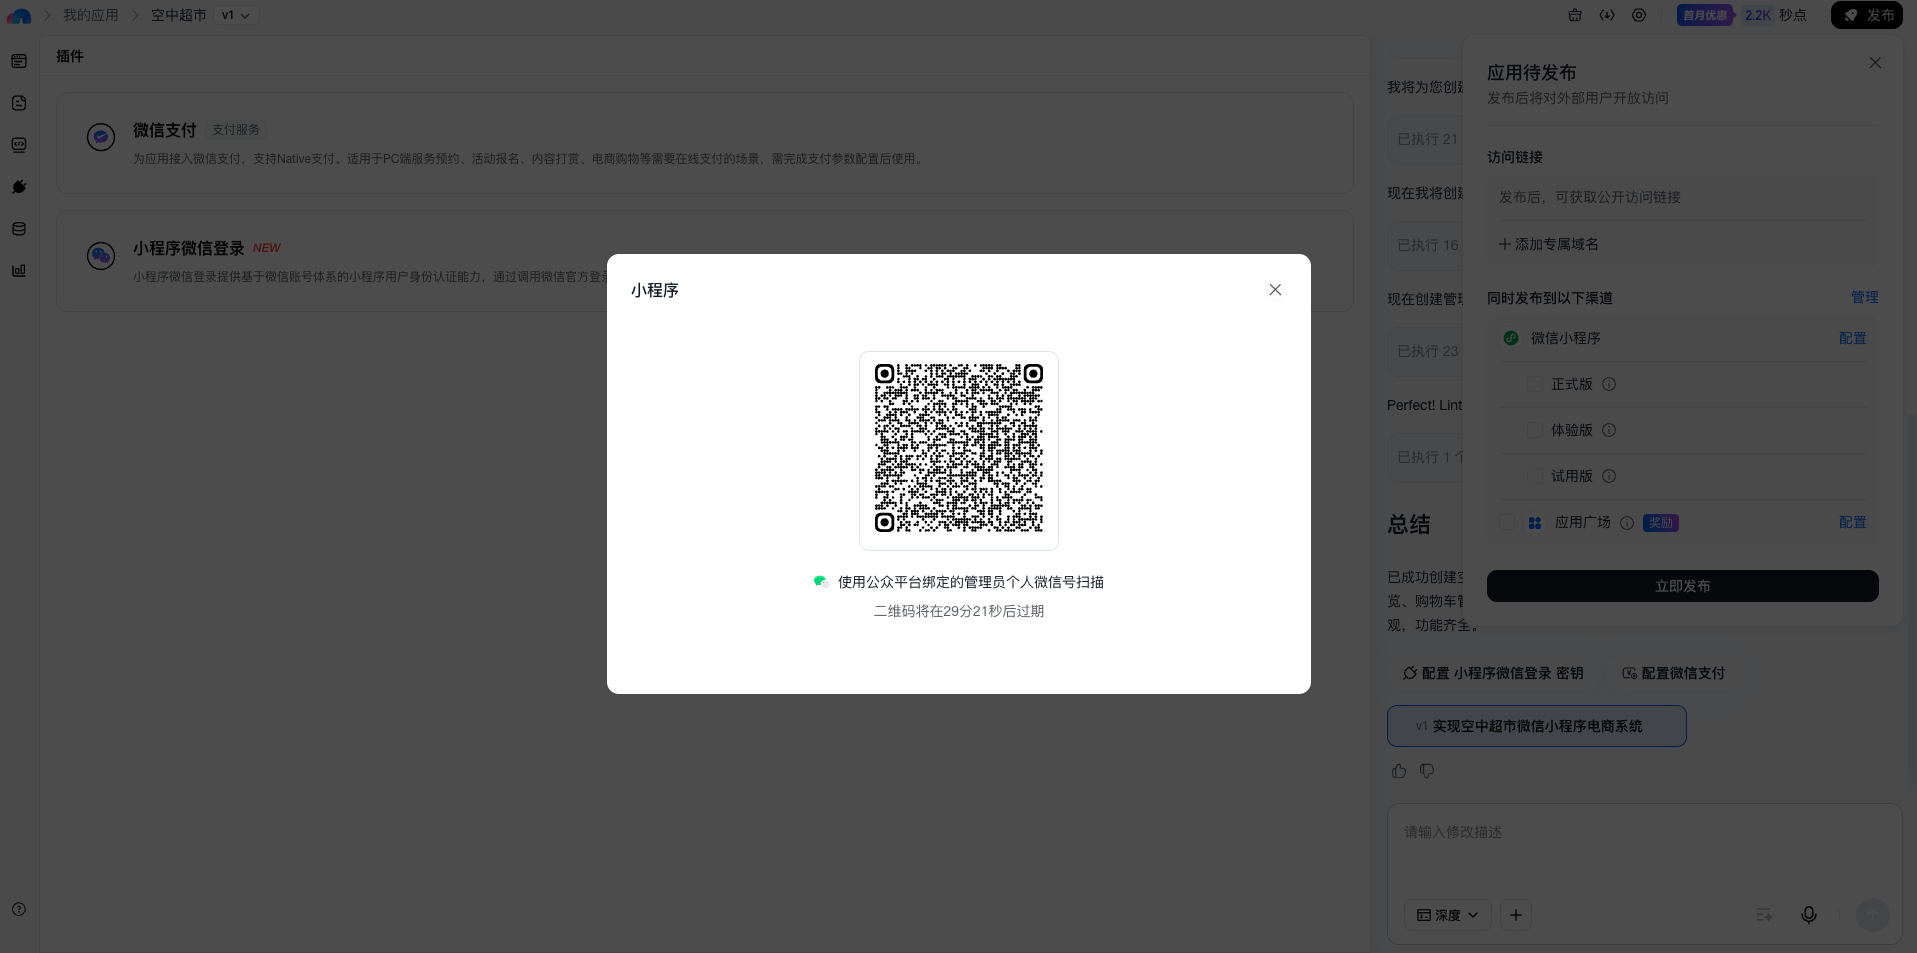Viewport: 1917px width, 953px height.
Task: Check the 正式版 checkbox
Action: point(1534,385)
